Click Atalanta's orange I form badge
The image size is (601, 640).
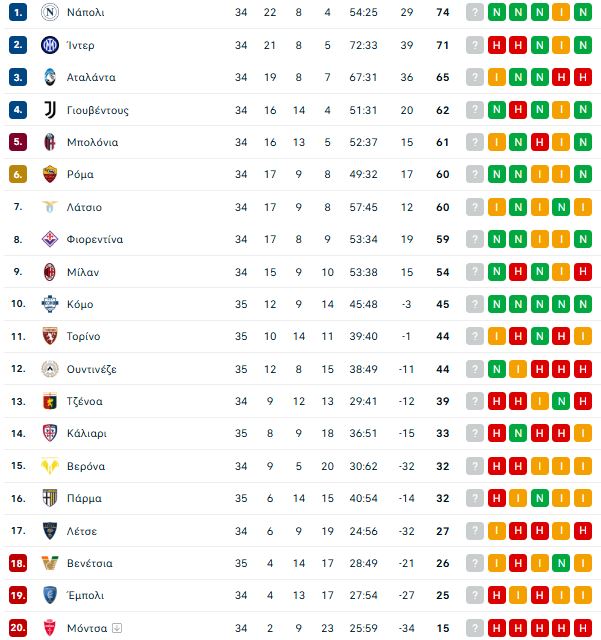click(496, 77)
